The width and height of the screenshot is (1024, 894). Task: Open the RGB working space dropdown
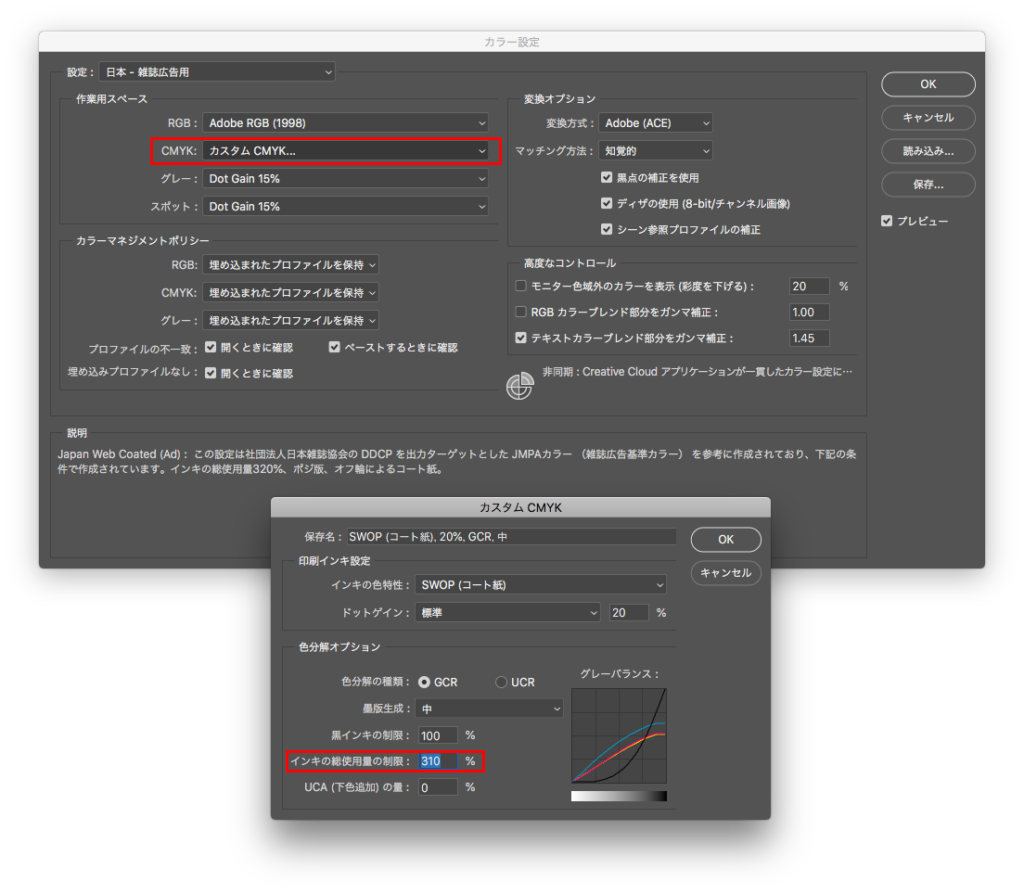pos(345,123)
